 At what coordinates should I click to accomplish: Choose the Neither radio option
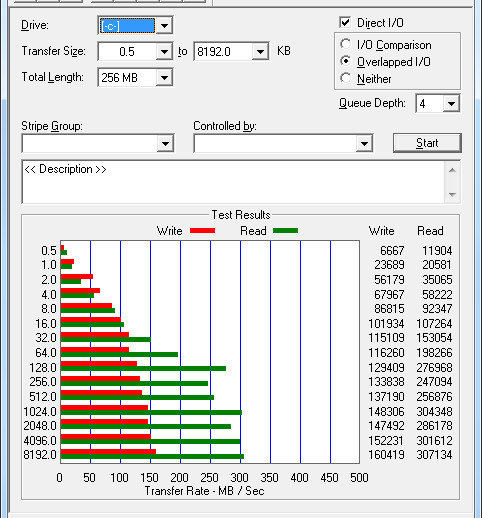346,78
